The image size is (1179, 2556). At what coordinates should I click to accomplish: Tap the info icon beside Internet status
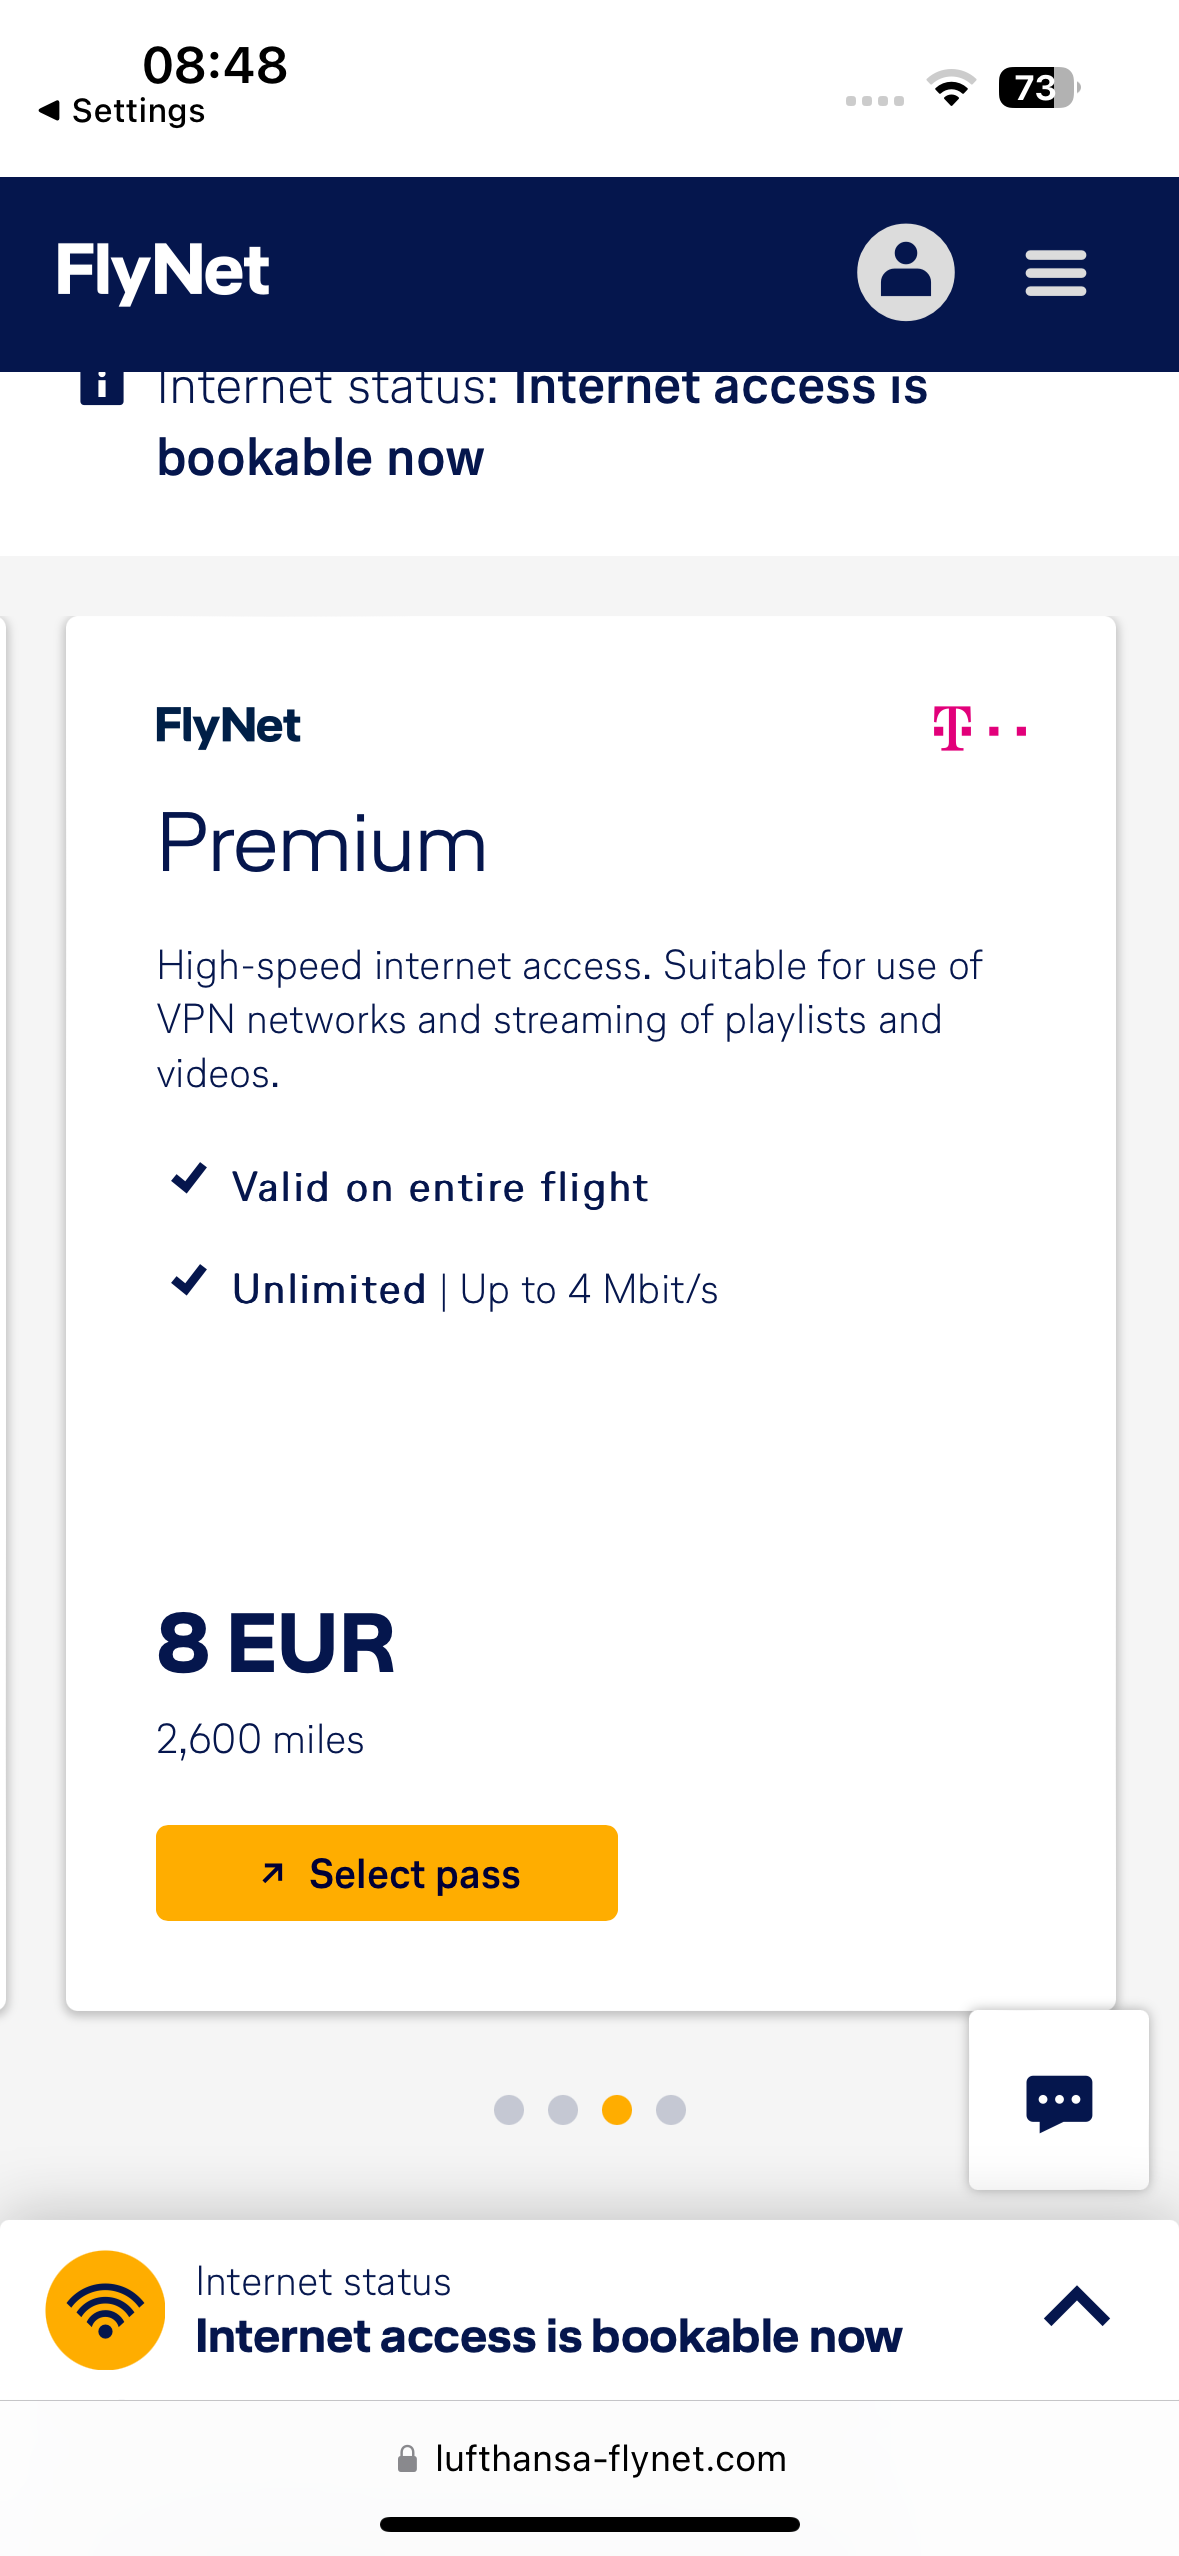[x=102, y=386]
